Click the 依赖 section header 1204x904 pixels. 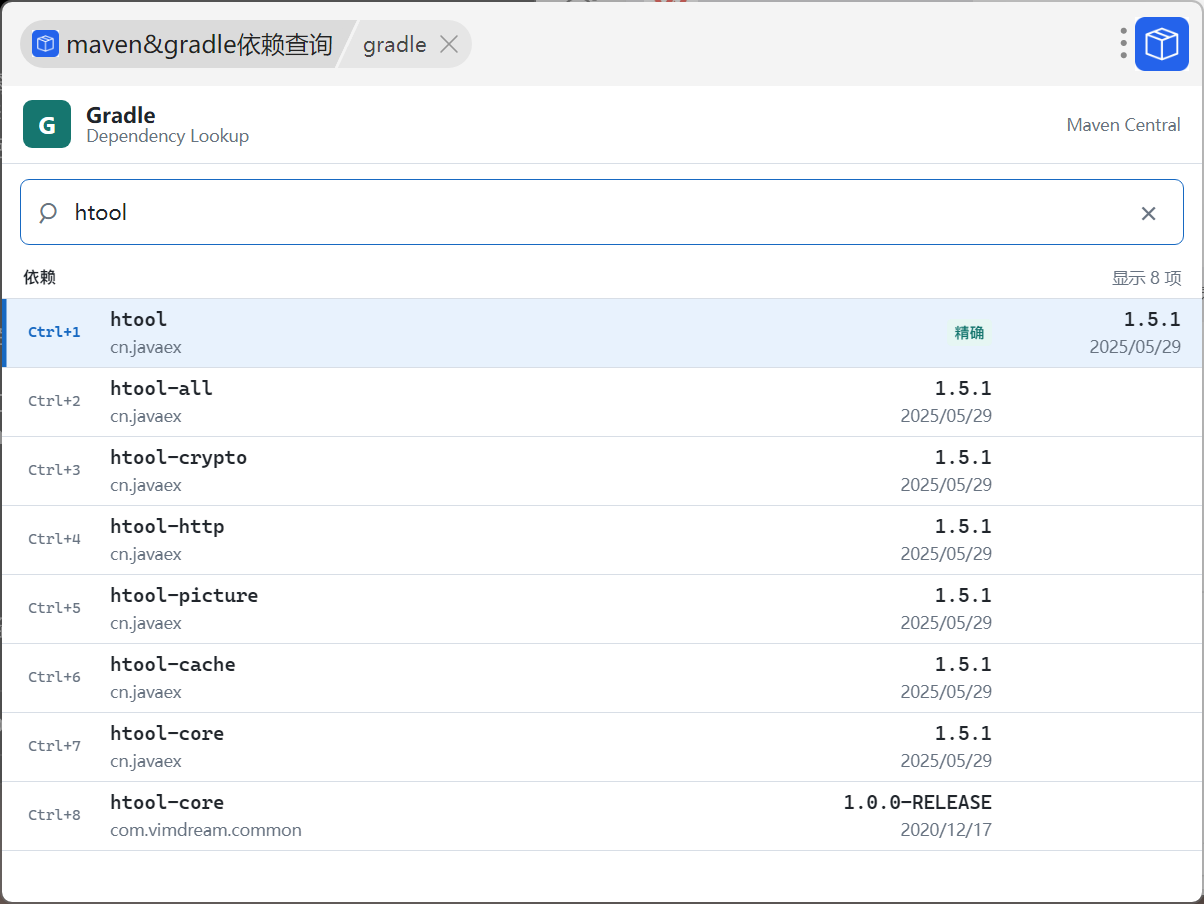(40, 277)
